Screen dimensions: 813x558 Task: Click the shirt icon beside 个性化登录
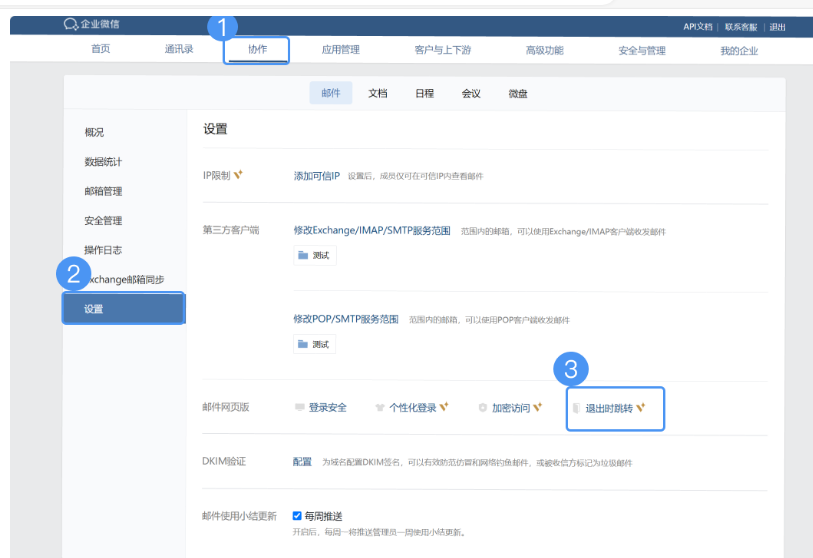pyautogui.click(x=379, y=408)
